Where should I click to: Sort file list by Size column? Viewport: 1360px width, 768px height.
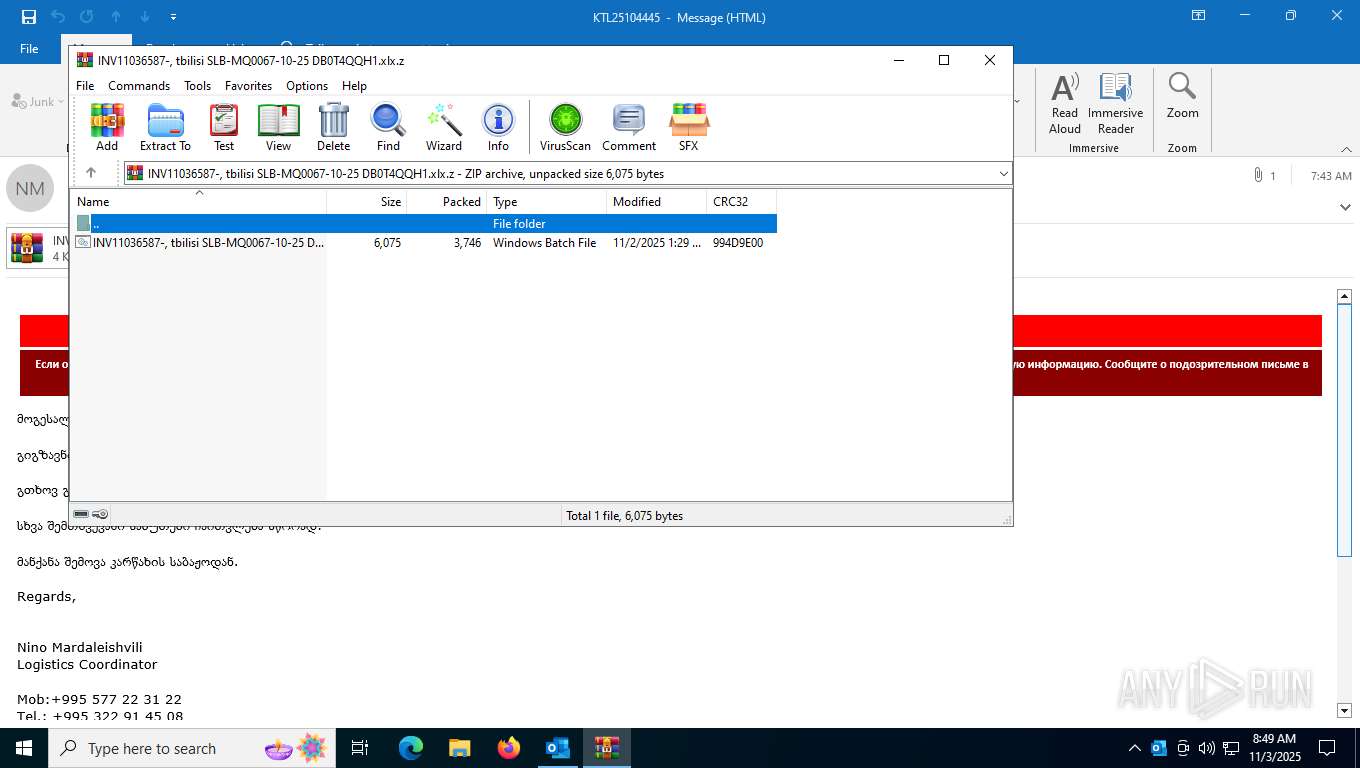[367, 201]
